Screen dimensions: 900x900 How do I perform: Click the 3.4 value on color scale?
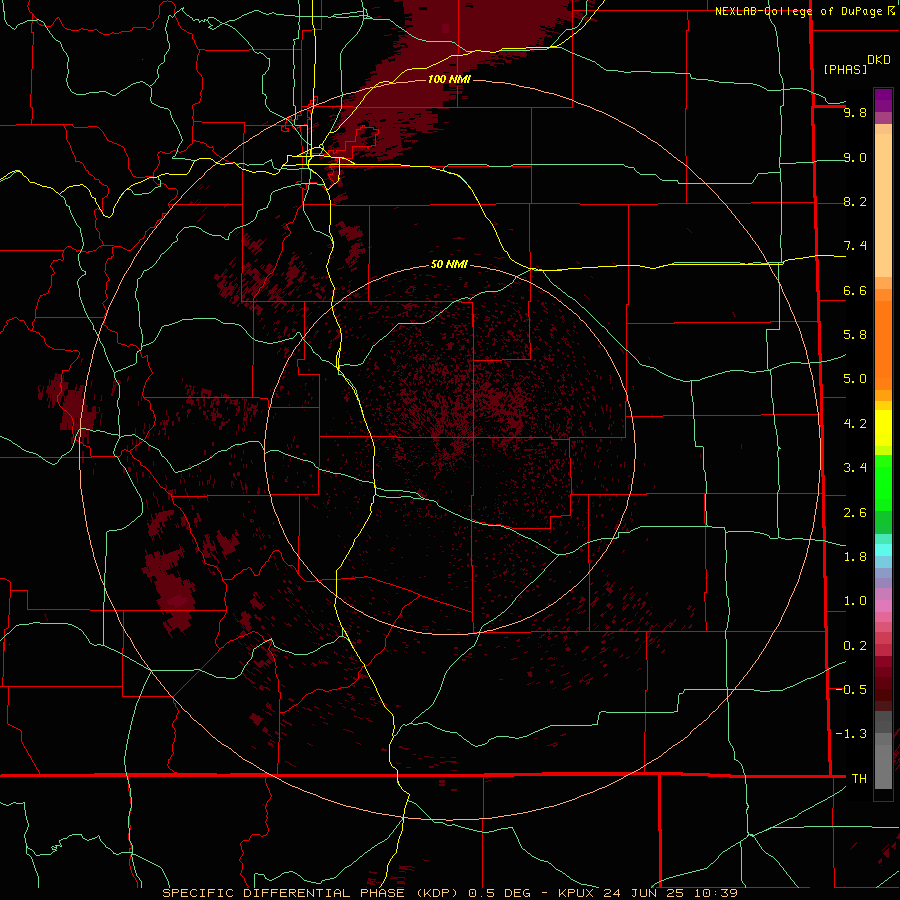point(855,468)
